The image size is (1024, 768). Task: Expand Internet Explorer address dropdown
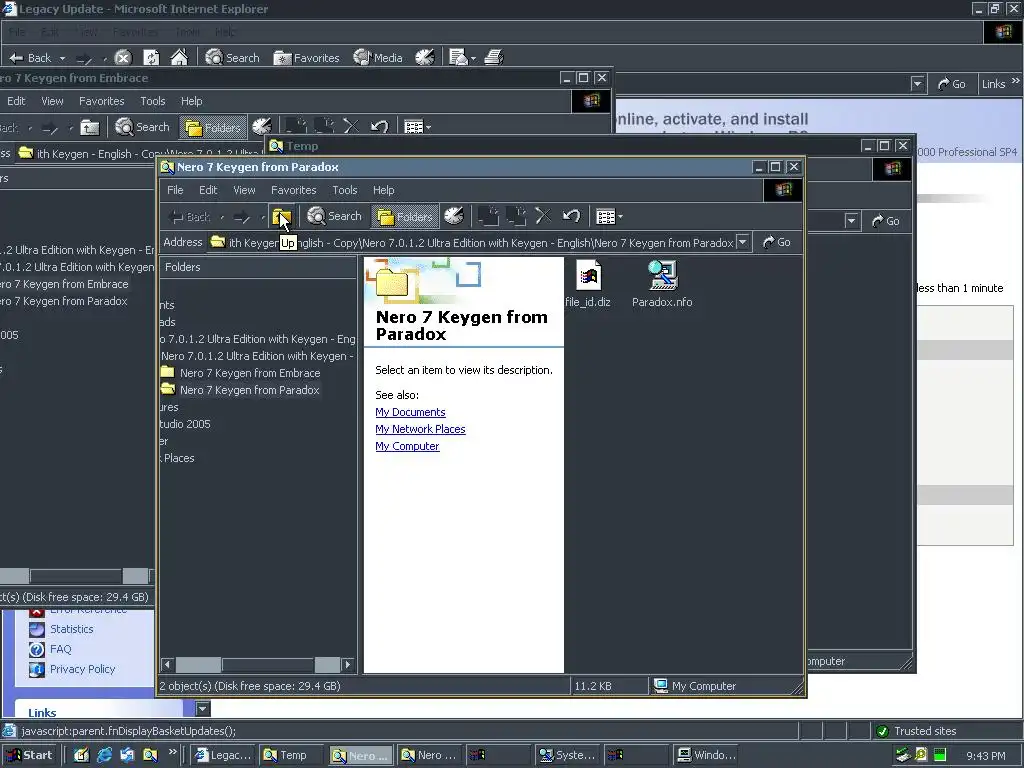pos(918,84)
